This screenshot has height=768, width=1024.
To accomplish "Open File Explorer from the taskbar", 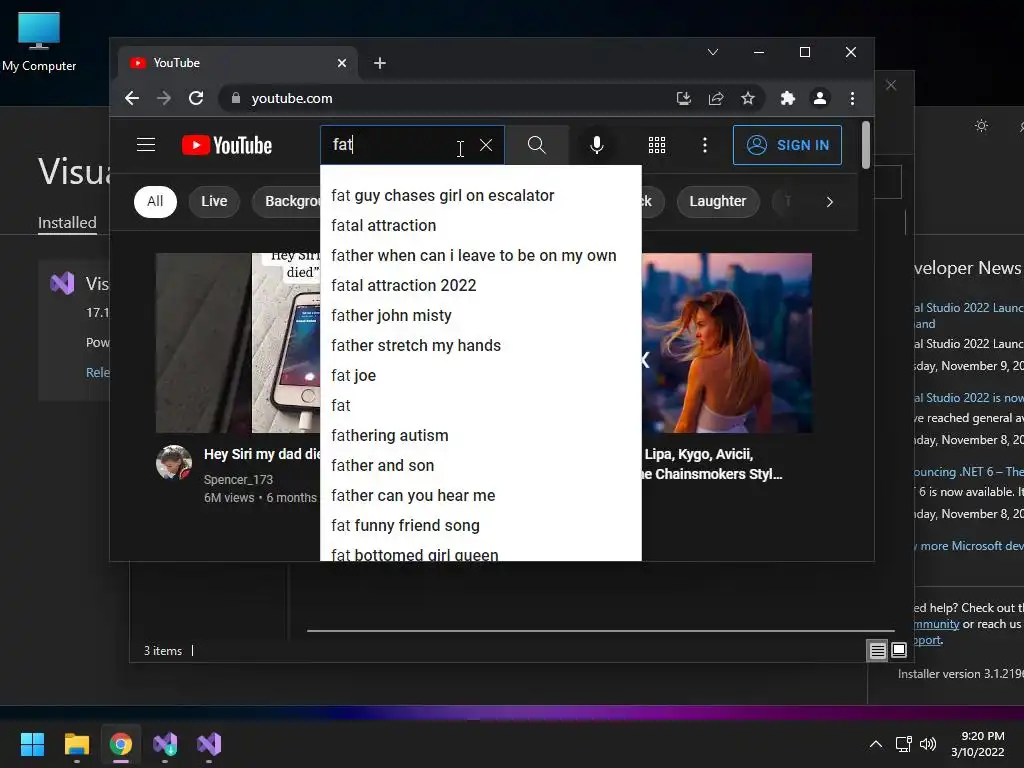I will 76,744.
